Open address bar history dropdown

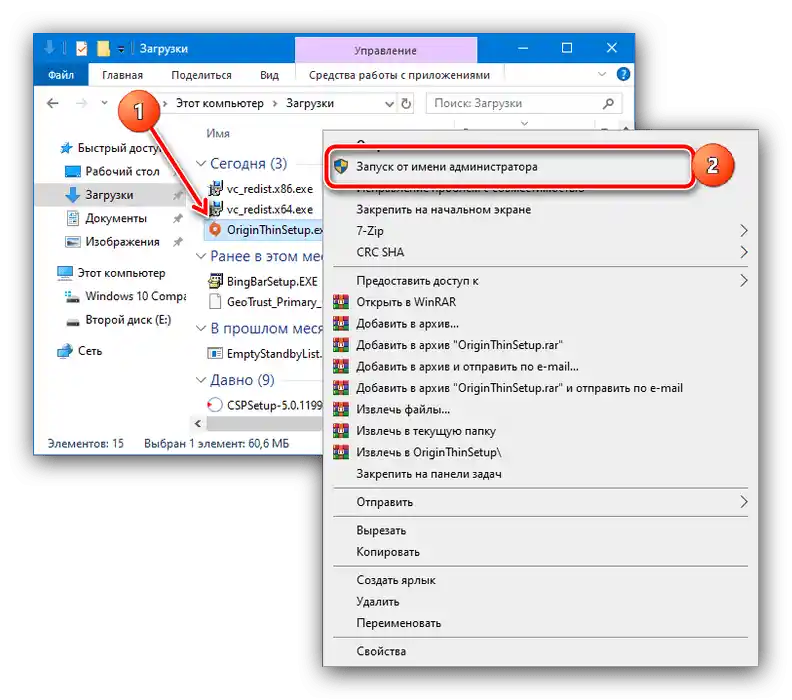pos(389,104)
